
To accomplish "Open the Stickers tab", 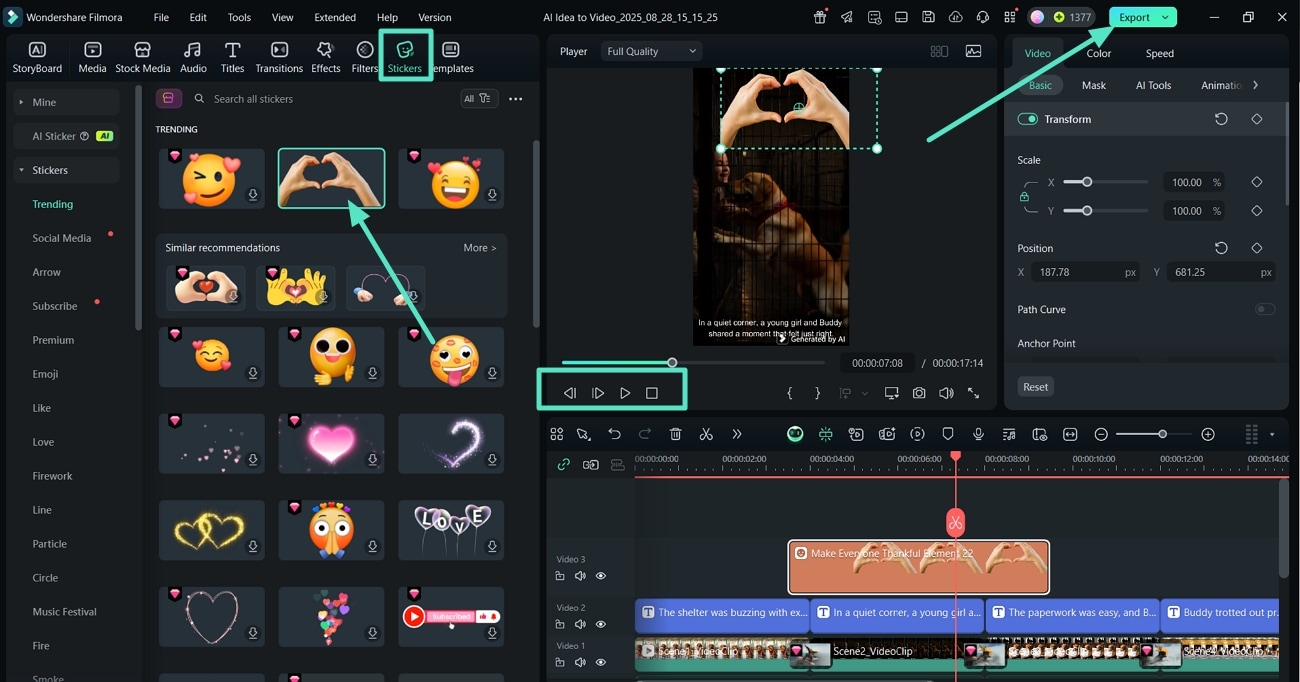I will [405, 56].
